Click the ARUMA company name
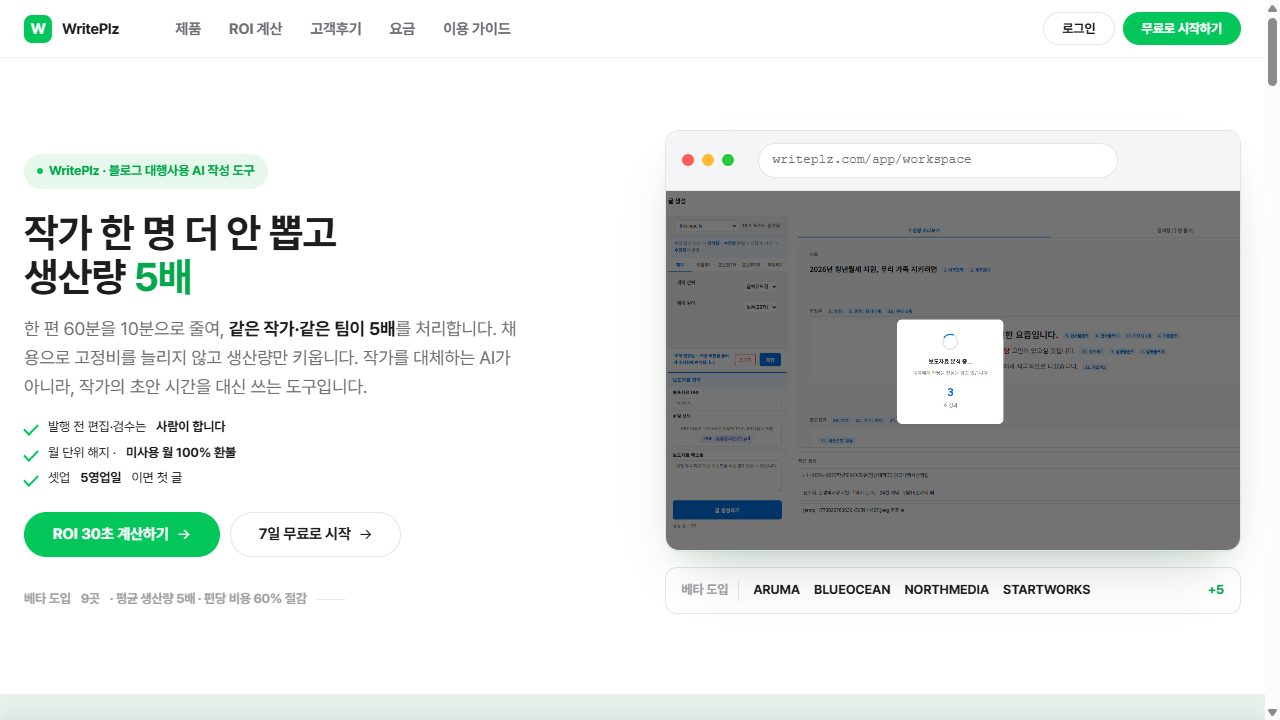The width and height of the screenshot is (1280, 720). [x=777, y=590]
